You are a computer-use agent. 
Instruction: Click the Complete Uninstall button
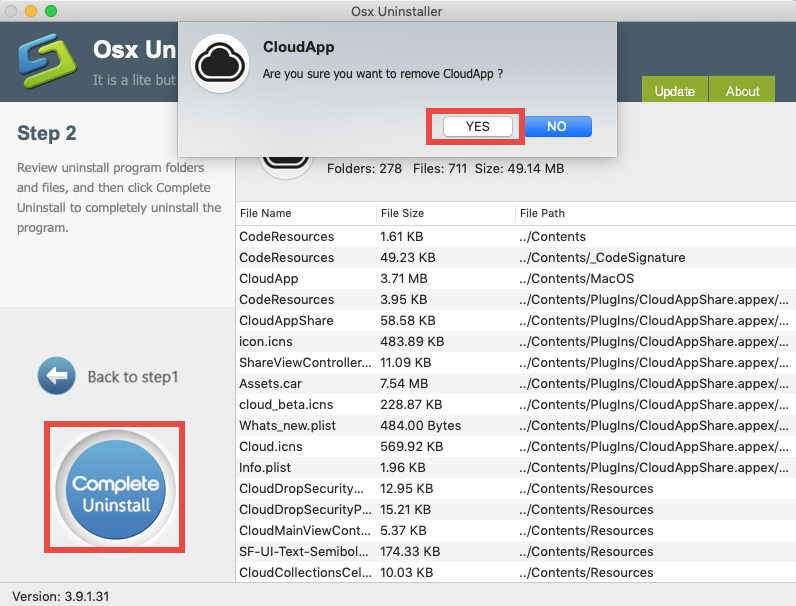pos(116,489)
